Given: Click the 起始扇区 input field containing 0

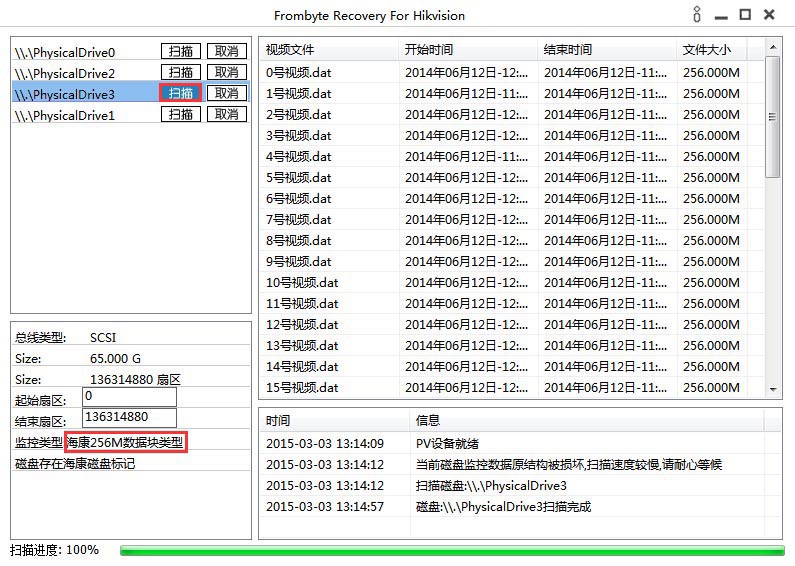Looking at the screenshot, I should (129, 397).
